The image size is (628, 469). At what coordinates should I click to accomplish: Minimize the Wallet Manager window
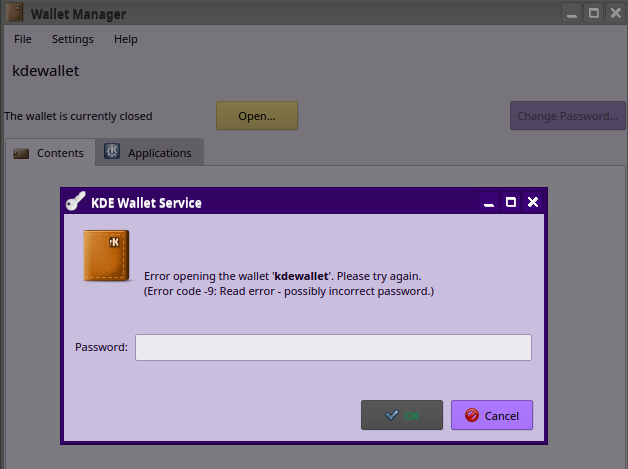click(571, 13)
